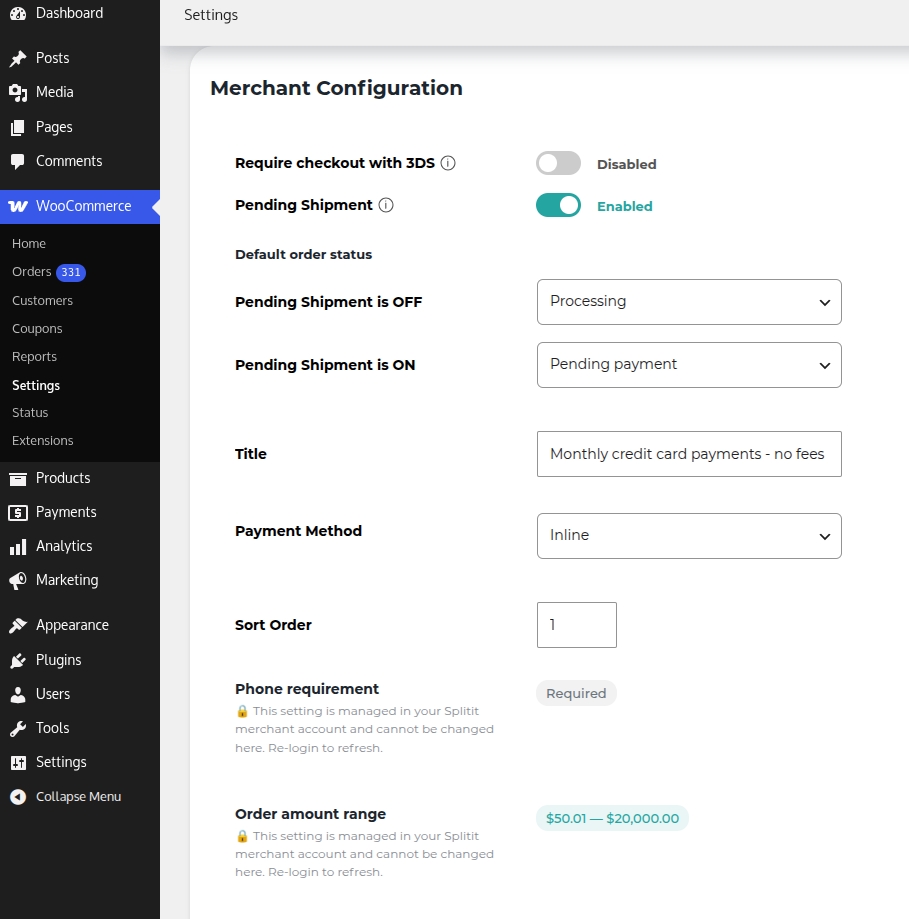Click the Comments speech bubble icon

click(x=18, y=161)
